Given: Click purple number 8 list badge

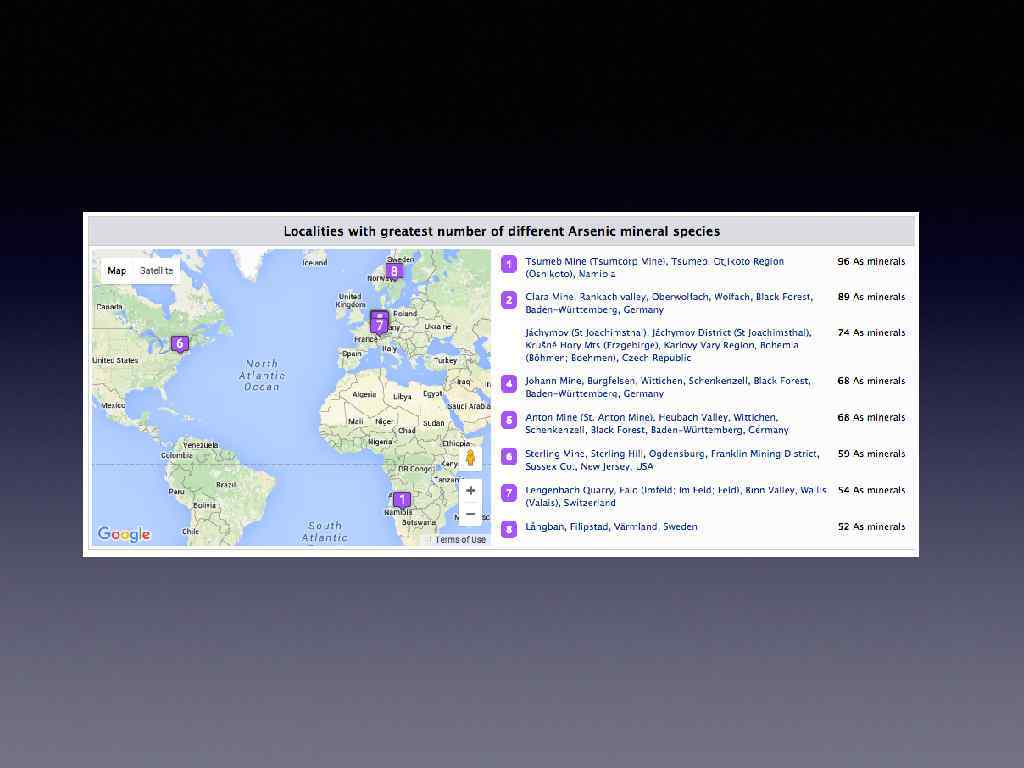Looking at the screenshot, I should click(x=509, y=530).
